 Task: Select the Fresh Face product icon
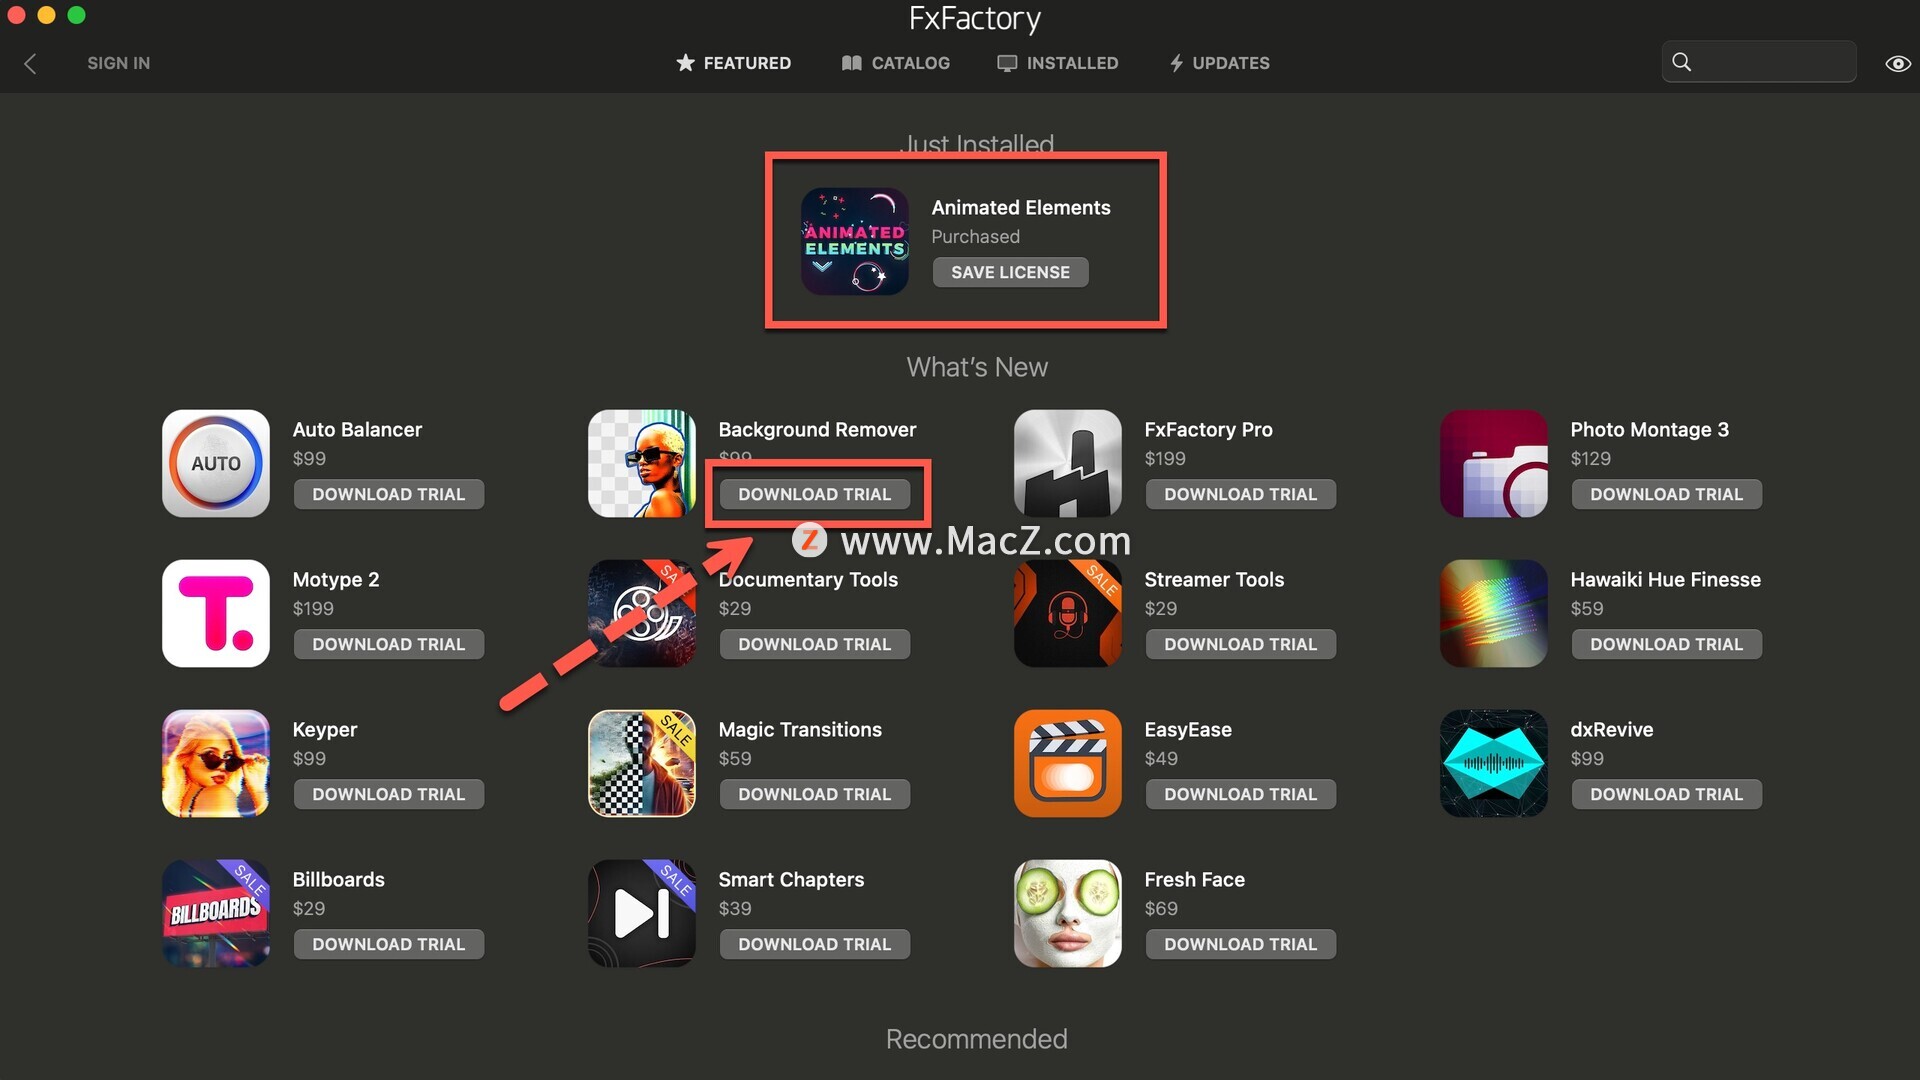(1068, 913)
